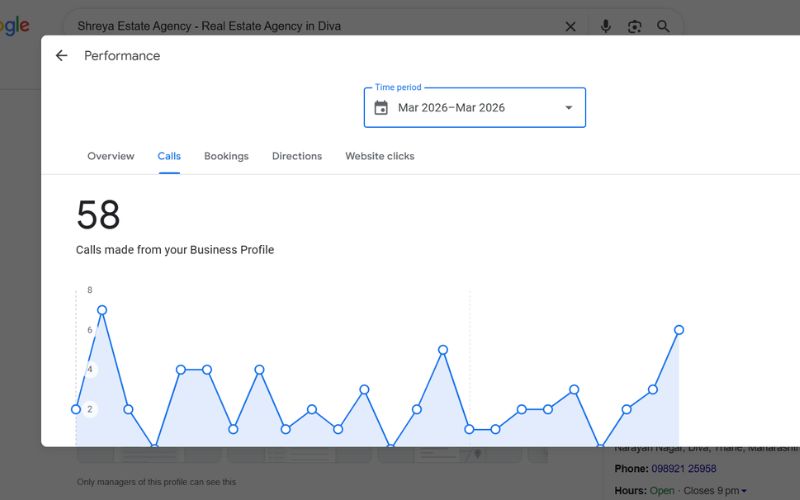Select the Calls tab
This screenshot has width=800, height=500.
click(x=169, y=156)
